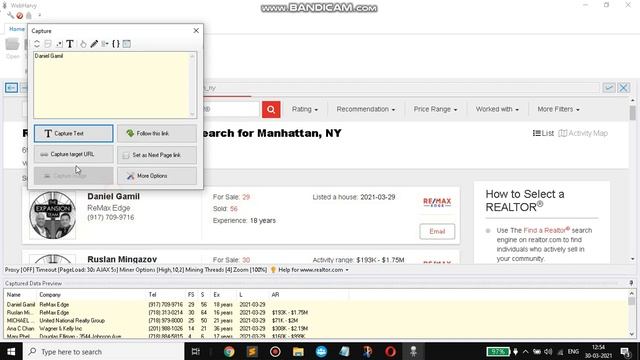Open Ruslan Mingazov's profile link
This screenshot has width=640, height=360.
pos(122,259)
